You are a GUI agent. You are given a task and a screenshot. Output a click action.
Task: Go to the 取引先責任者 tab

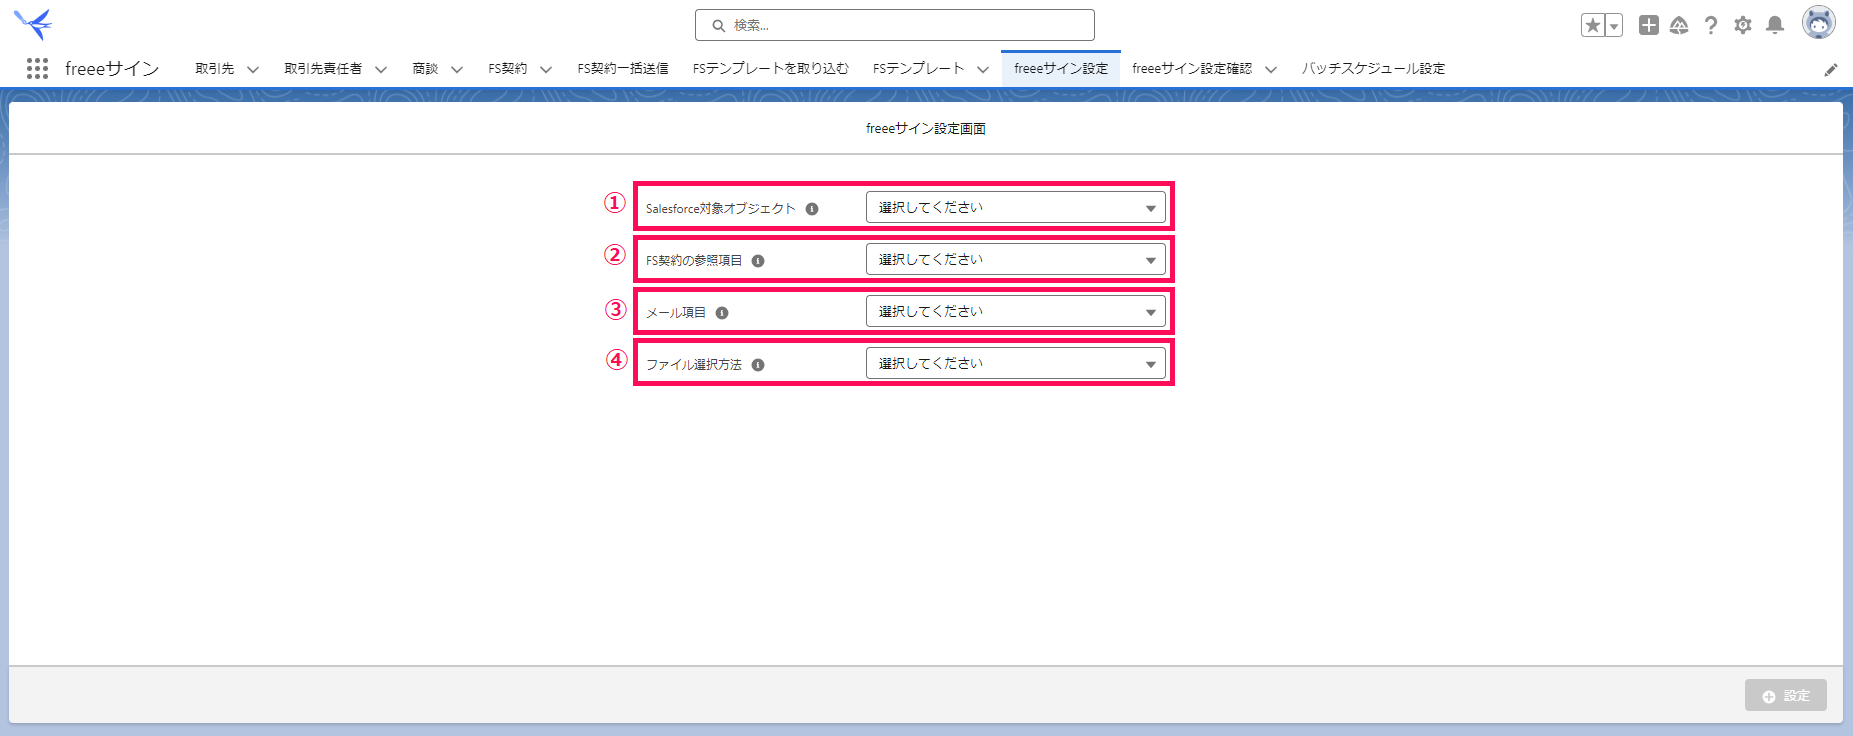(323, 69)
